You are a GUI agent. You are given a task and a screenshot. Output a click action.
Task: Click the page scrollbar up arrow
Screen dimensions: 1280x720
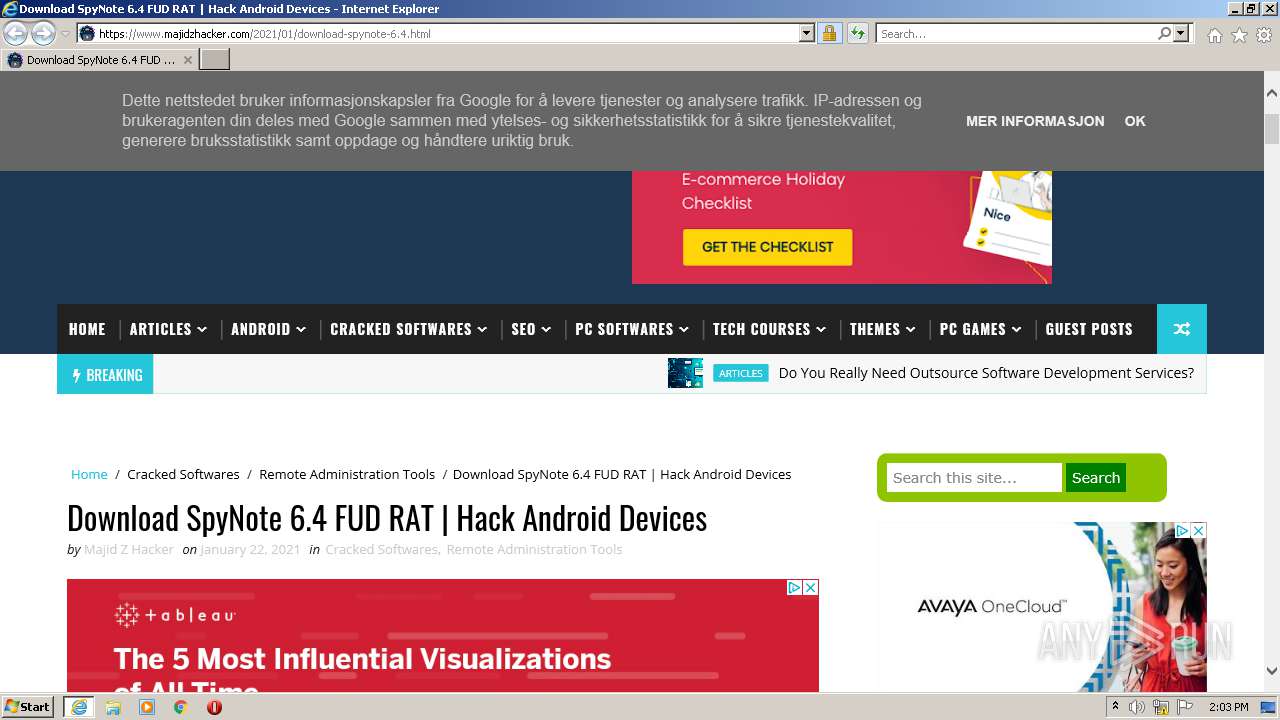coord(1271,93)
